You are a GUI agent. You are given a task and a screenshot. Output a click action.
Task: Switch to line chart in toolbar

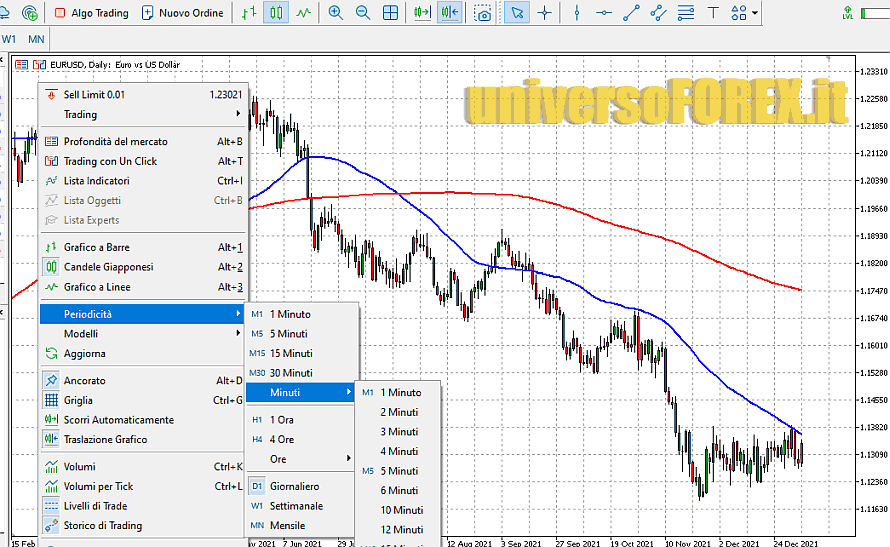tap(303, 13)
